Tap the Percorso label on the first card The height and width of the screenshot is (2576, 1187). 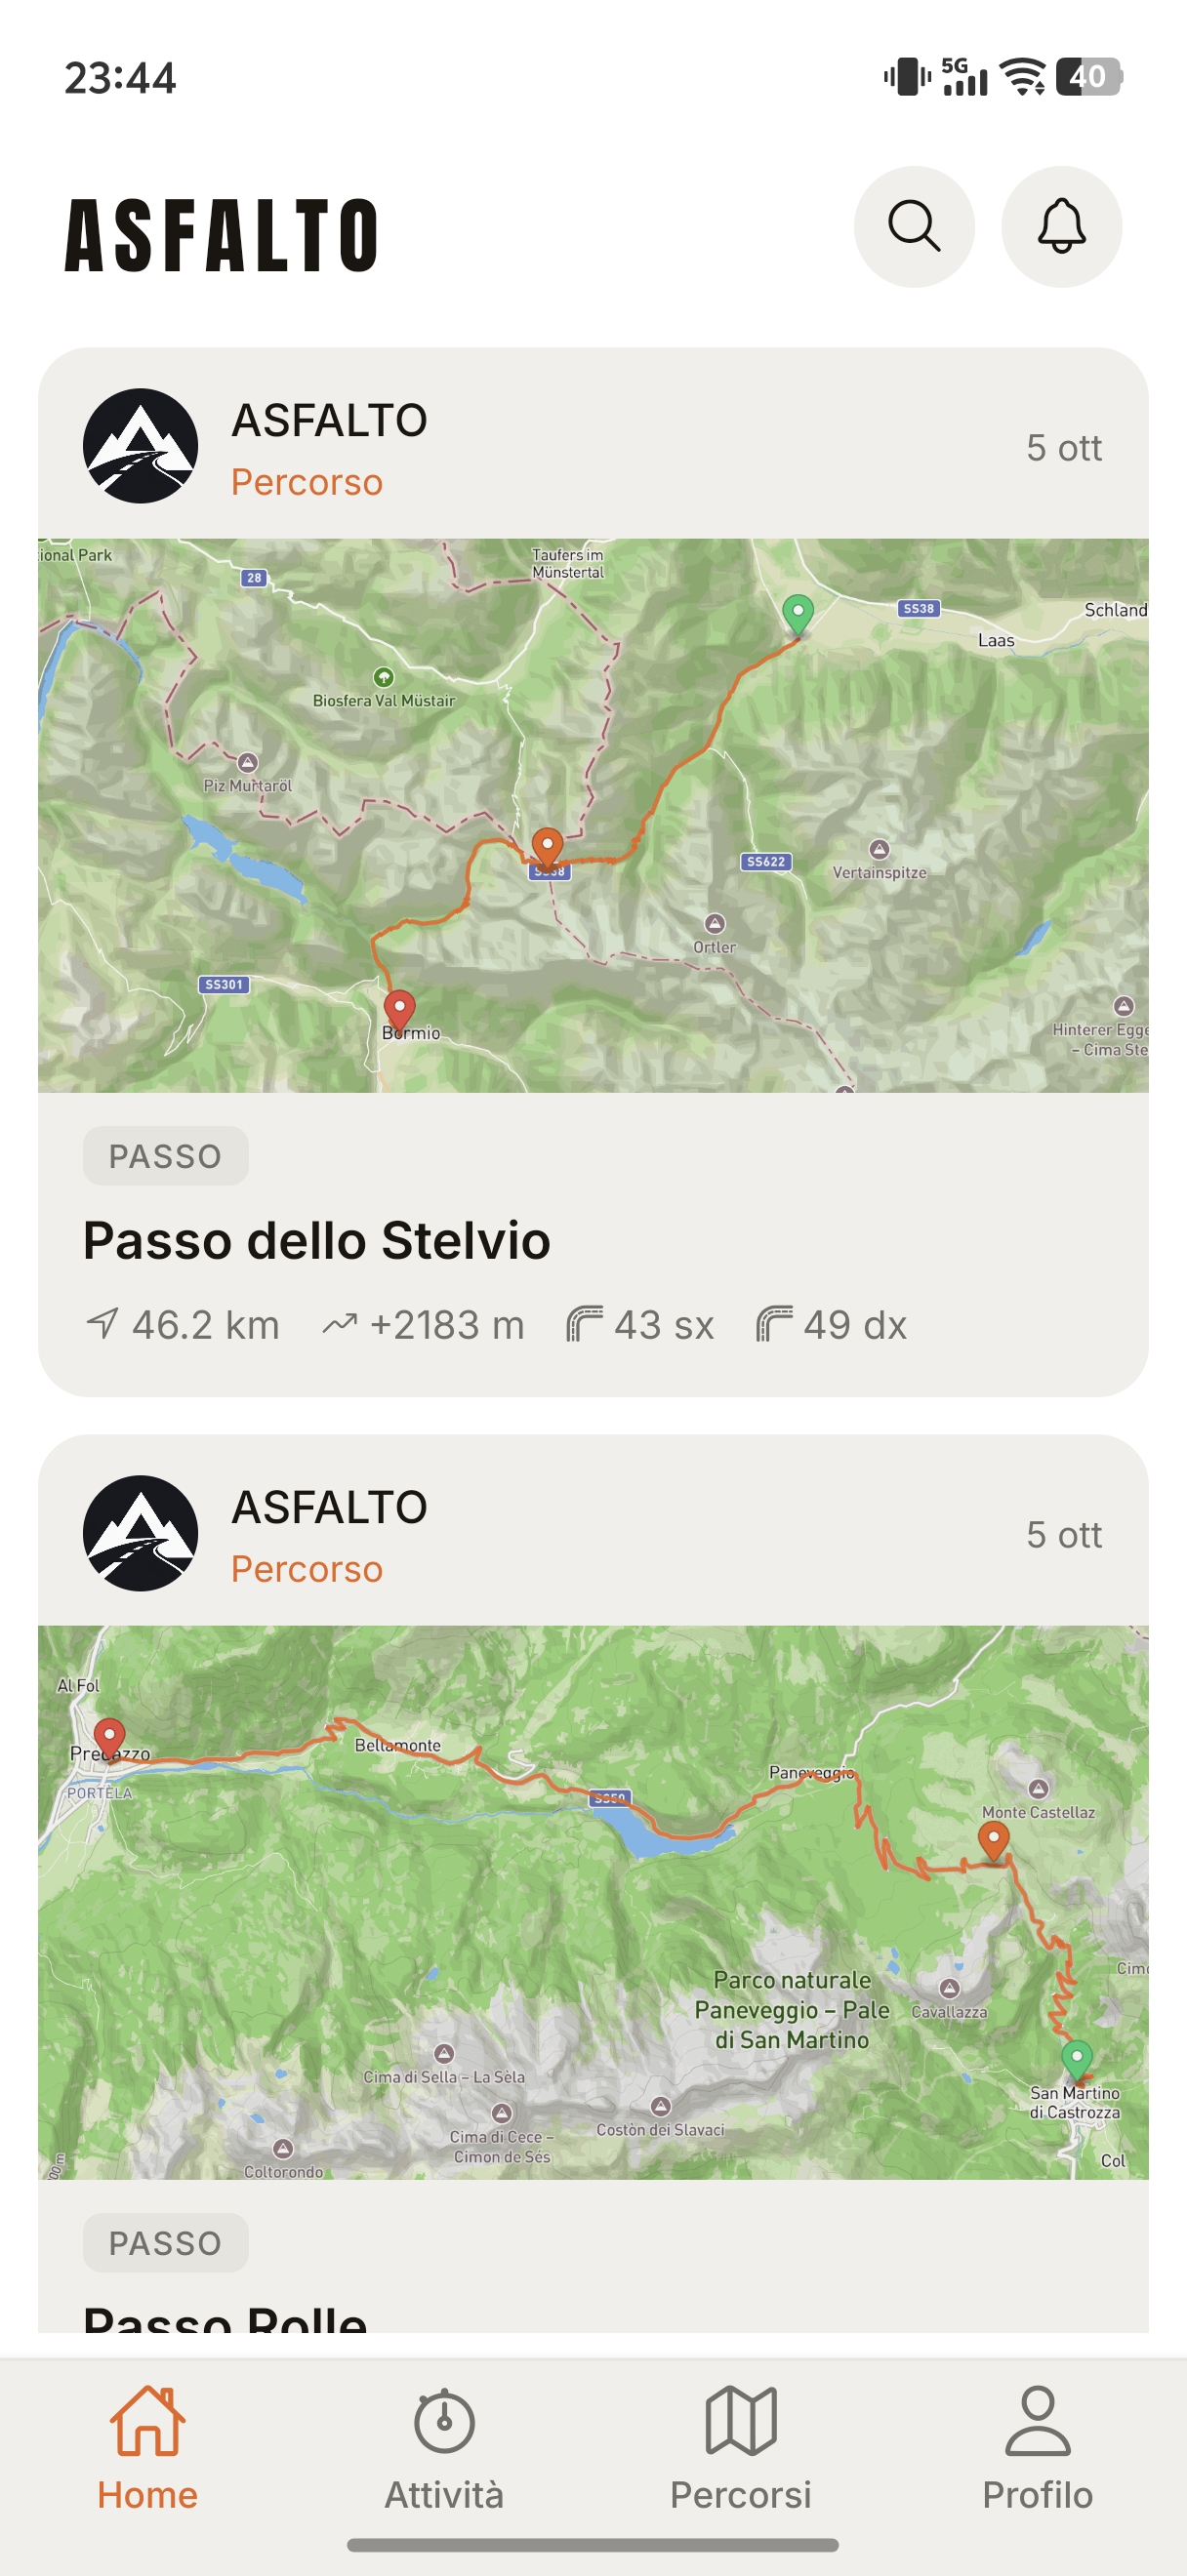tap(307, 482)
